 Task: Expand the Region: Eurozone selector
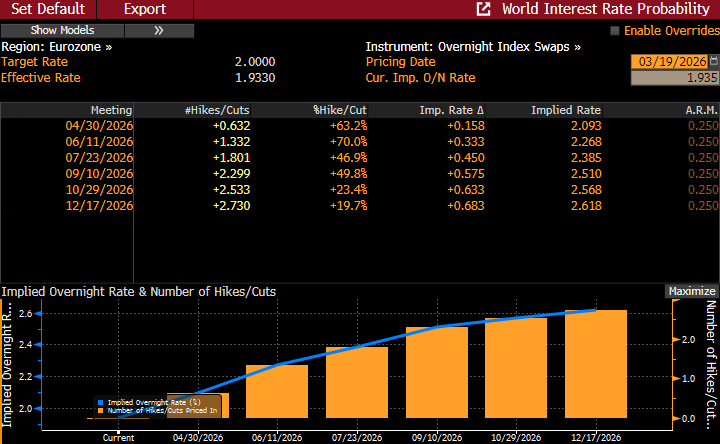[57, 46]
